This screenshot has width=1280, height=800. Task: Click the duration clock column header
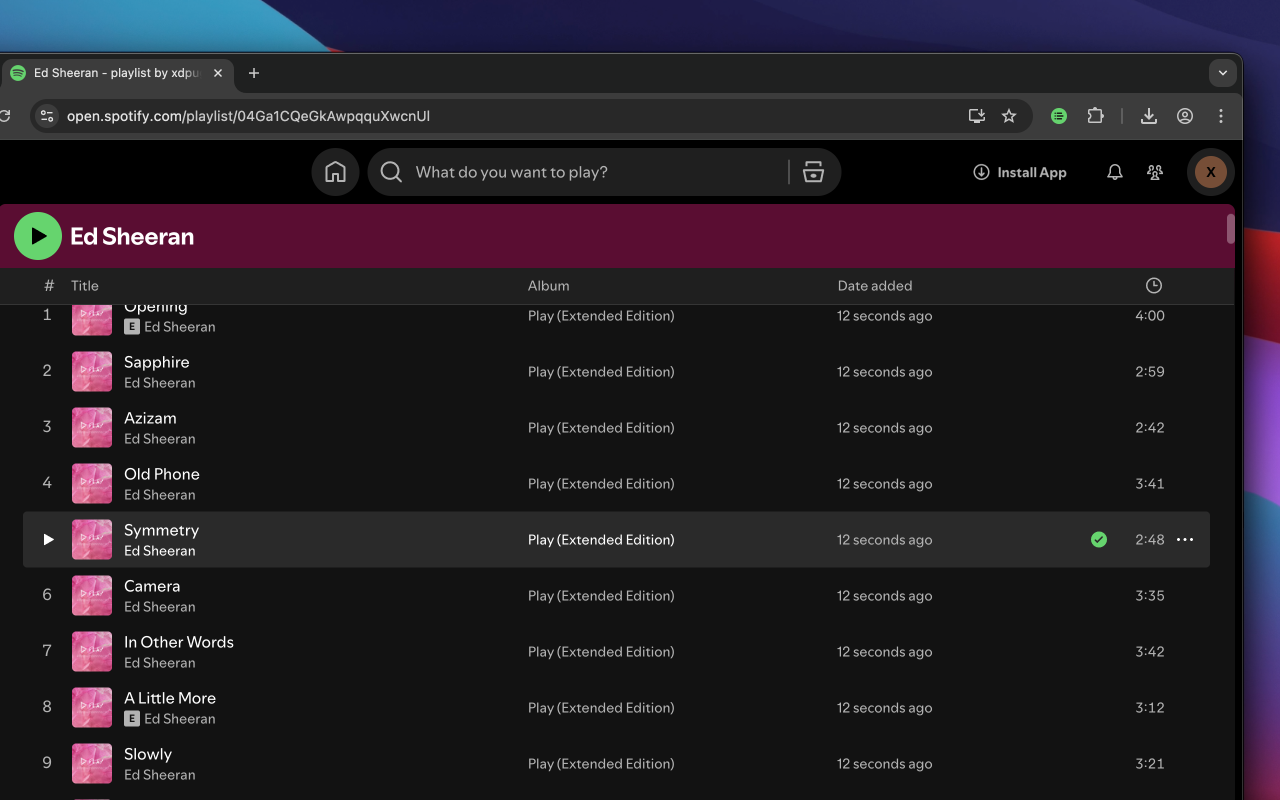[x=1154, y=286]
